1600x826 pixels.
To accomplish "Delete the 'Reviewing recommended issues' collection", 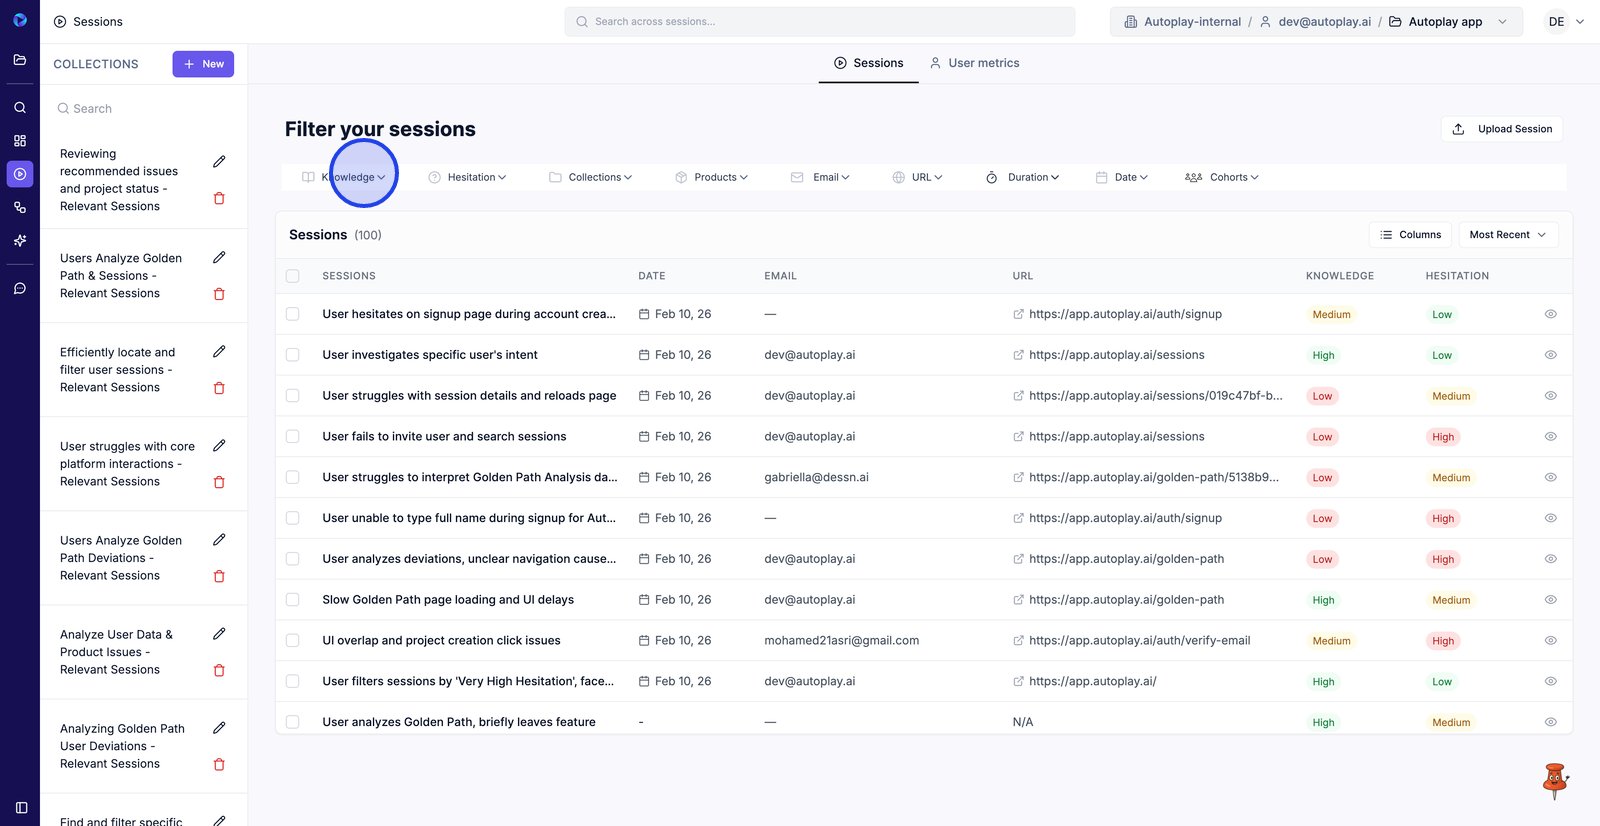I will click(x=219, y=198).
